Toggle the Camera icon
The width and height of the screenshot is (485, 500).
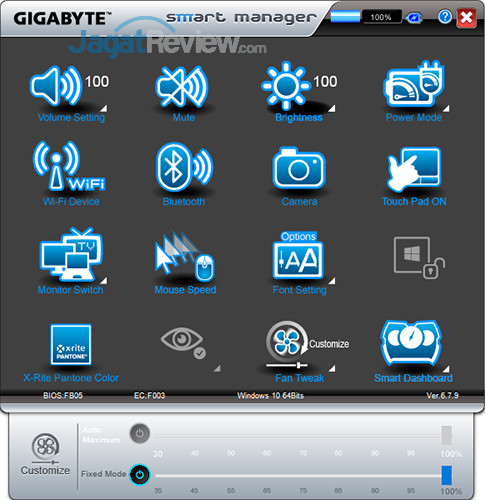click(299, 168)
